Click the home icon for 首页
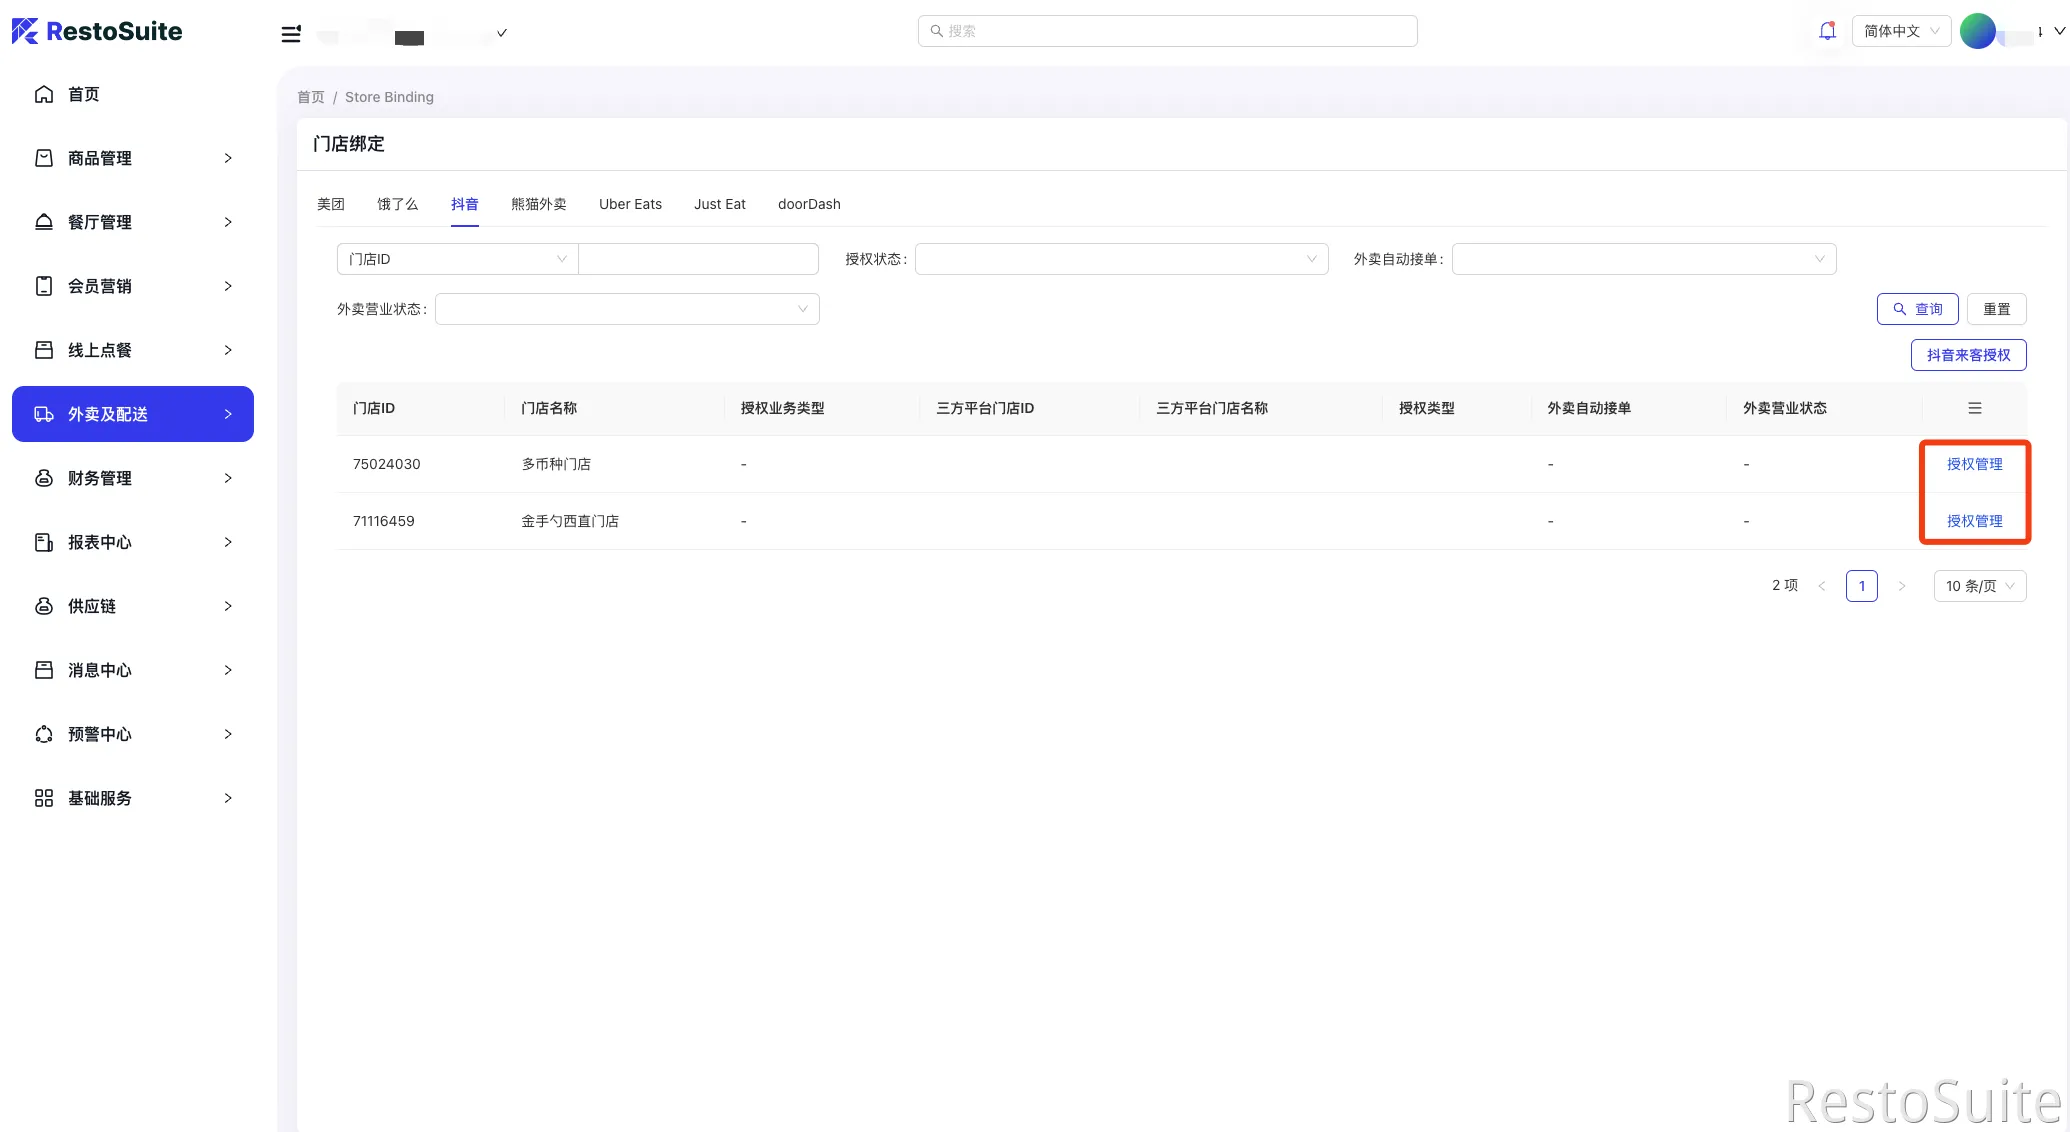This screenshot has width=2070, height=1132. tap(44, 94)
